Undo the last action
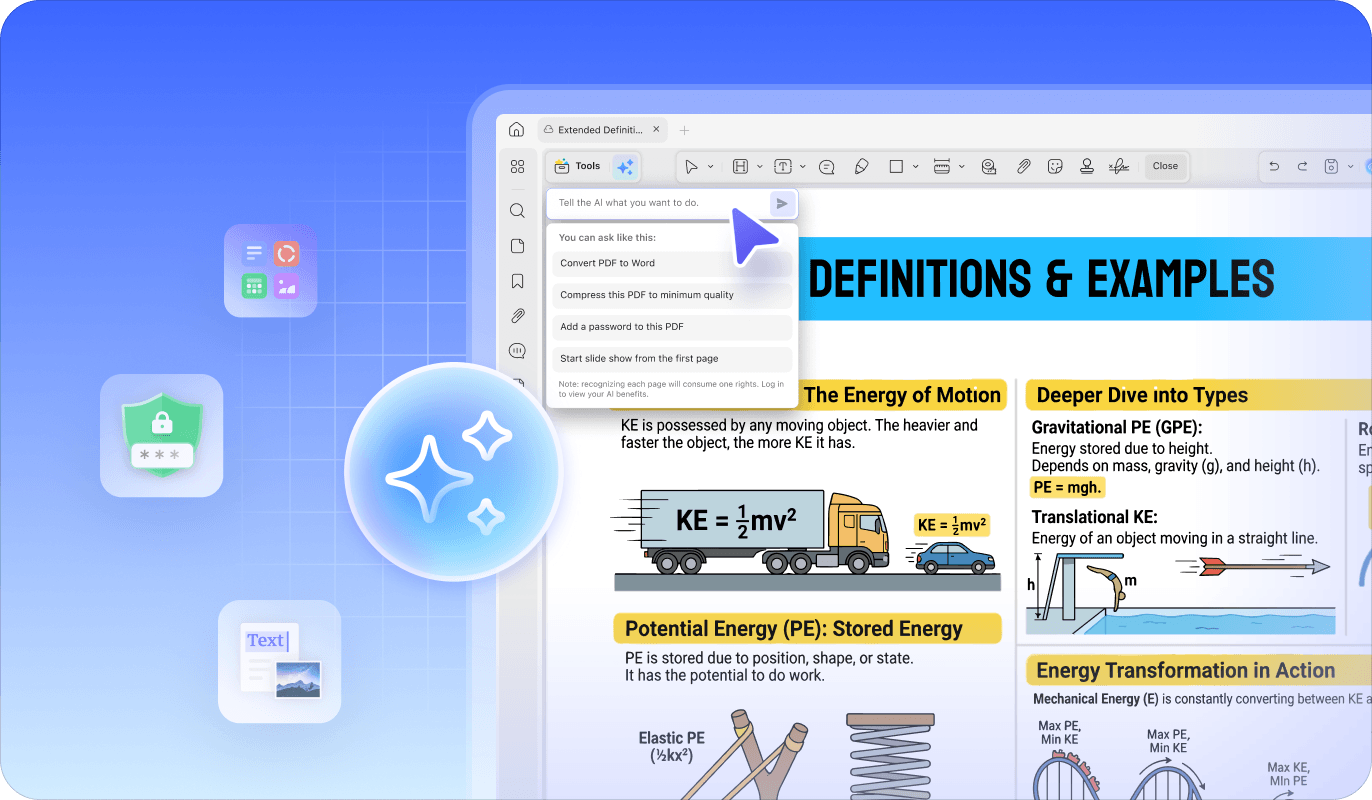 (1274, 167)
